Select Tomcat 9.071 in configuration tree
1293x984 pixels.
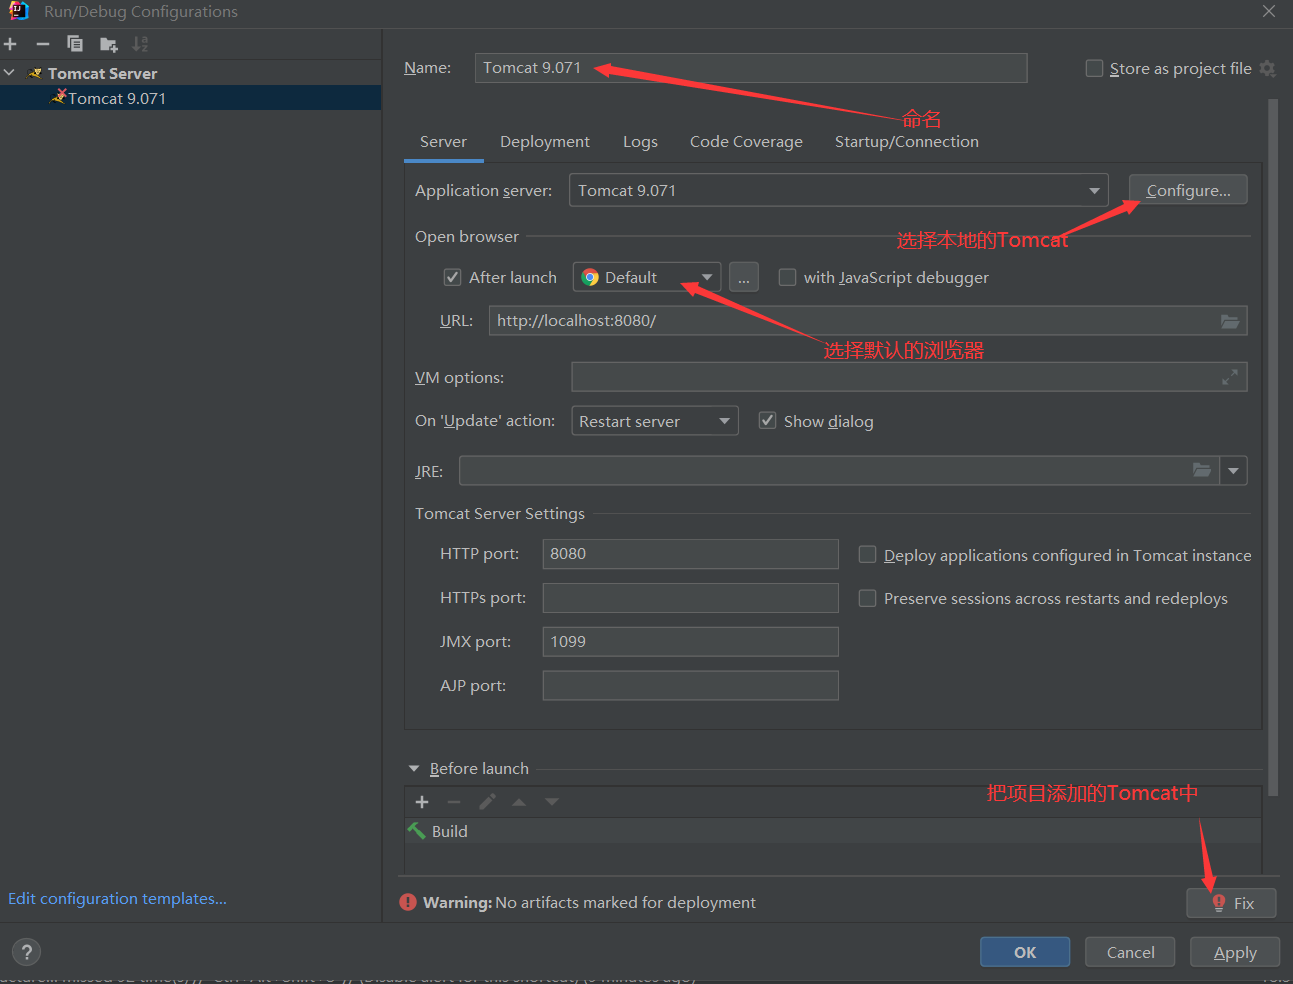191,98
